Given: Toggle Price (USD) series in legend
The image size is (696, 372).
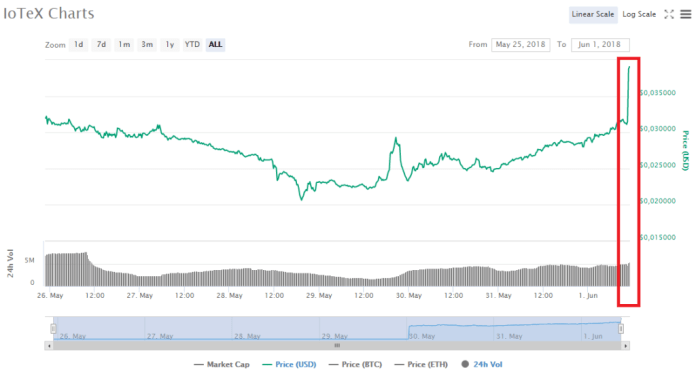Looking at the screenshot, I should 289,364.
